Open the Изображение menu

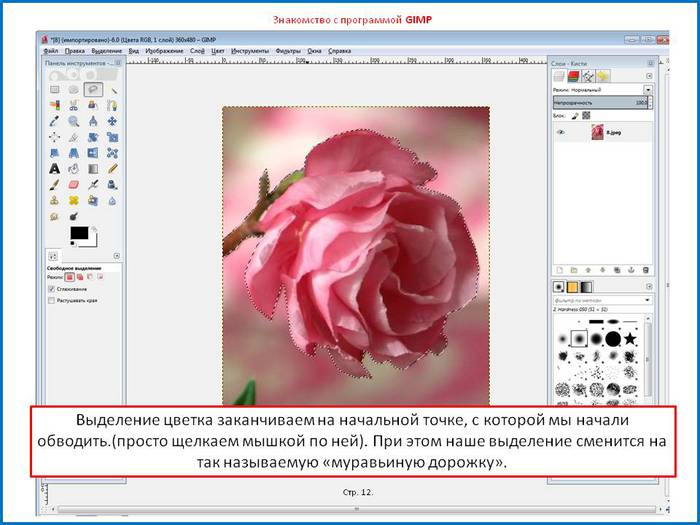coord(164,51)
